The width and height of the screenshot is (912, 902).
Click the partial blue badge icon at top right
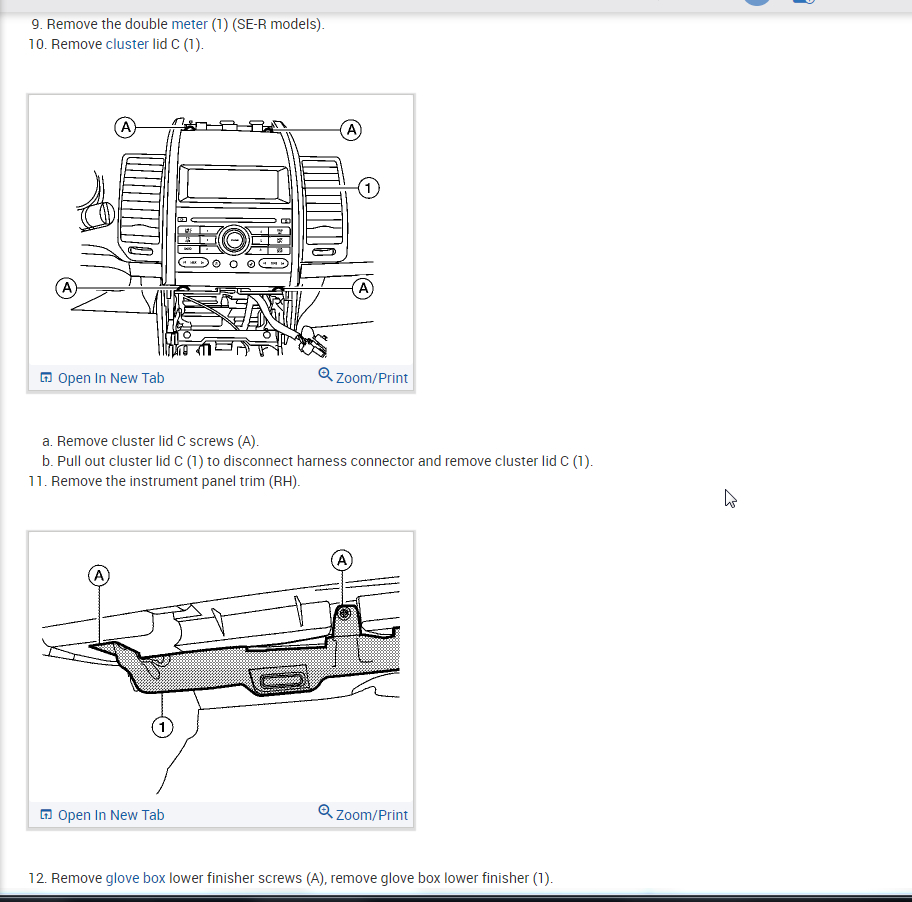coord(804,2)
